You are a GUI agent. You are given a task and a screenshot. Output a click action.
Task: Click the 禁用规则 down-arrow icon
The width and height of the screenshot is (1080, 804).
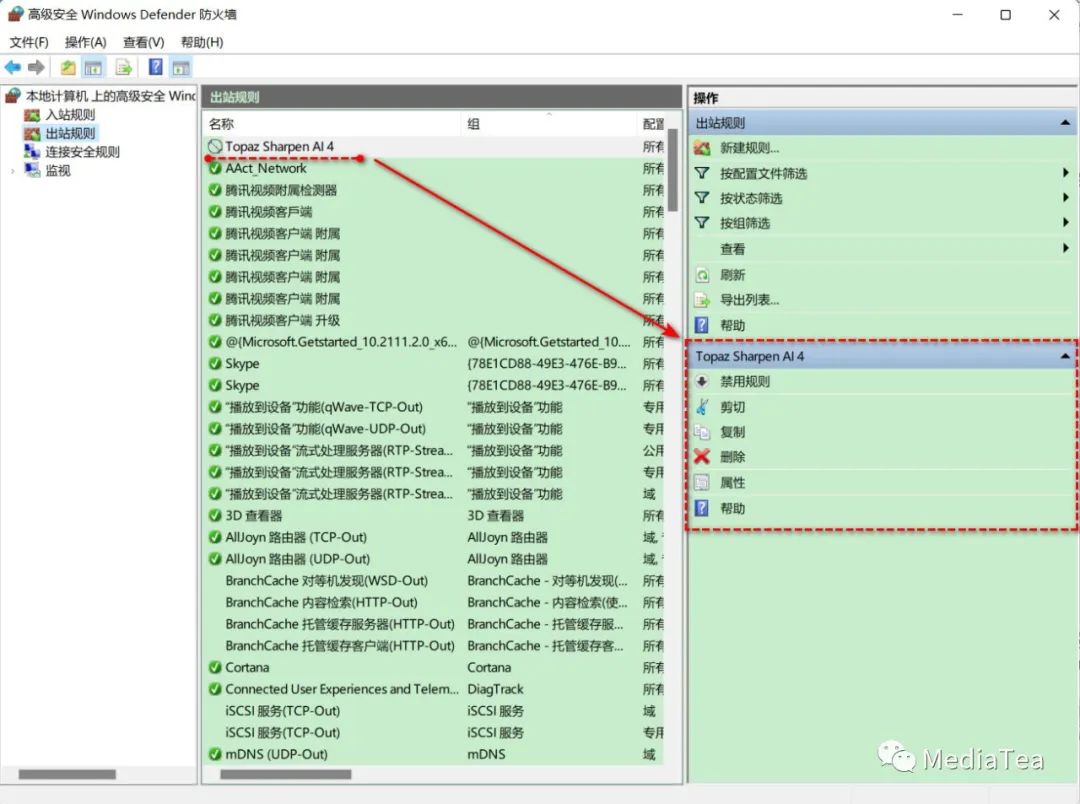702,381
